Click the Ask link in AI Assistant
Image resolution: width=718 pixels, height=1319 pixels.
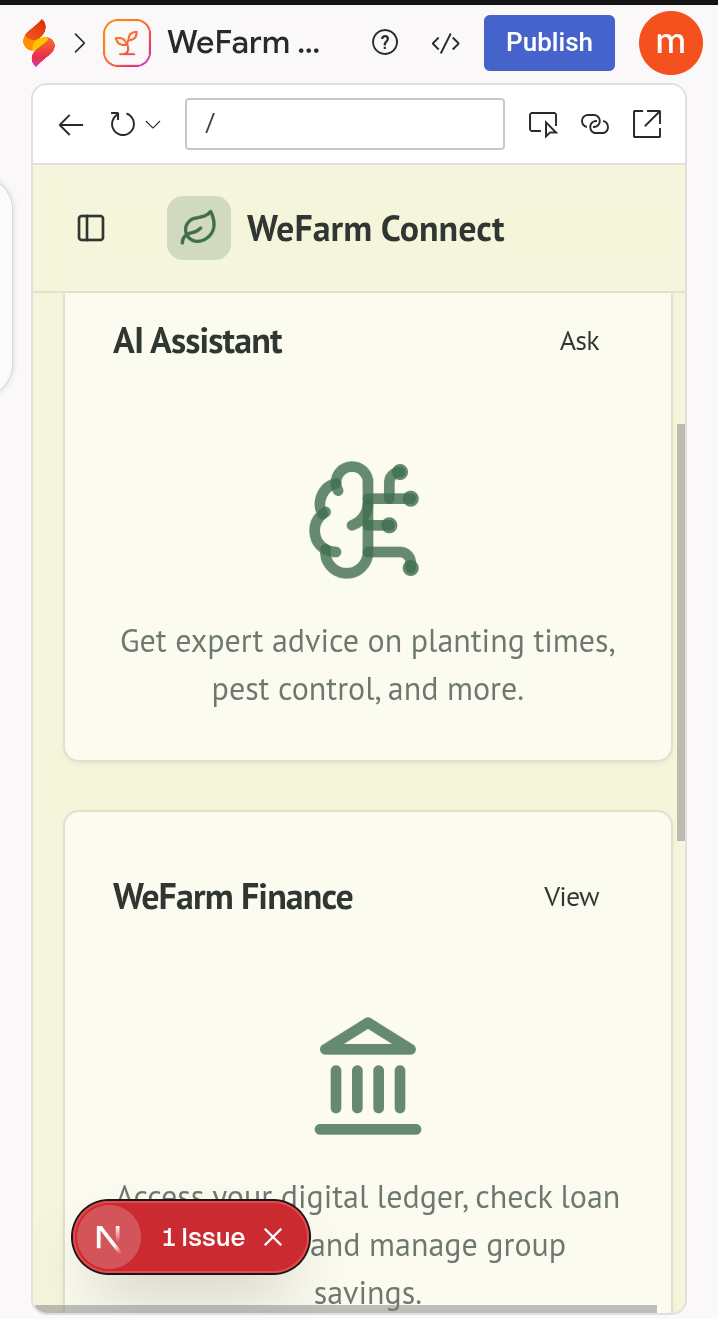580,342
